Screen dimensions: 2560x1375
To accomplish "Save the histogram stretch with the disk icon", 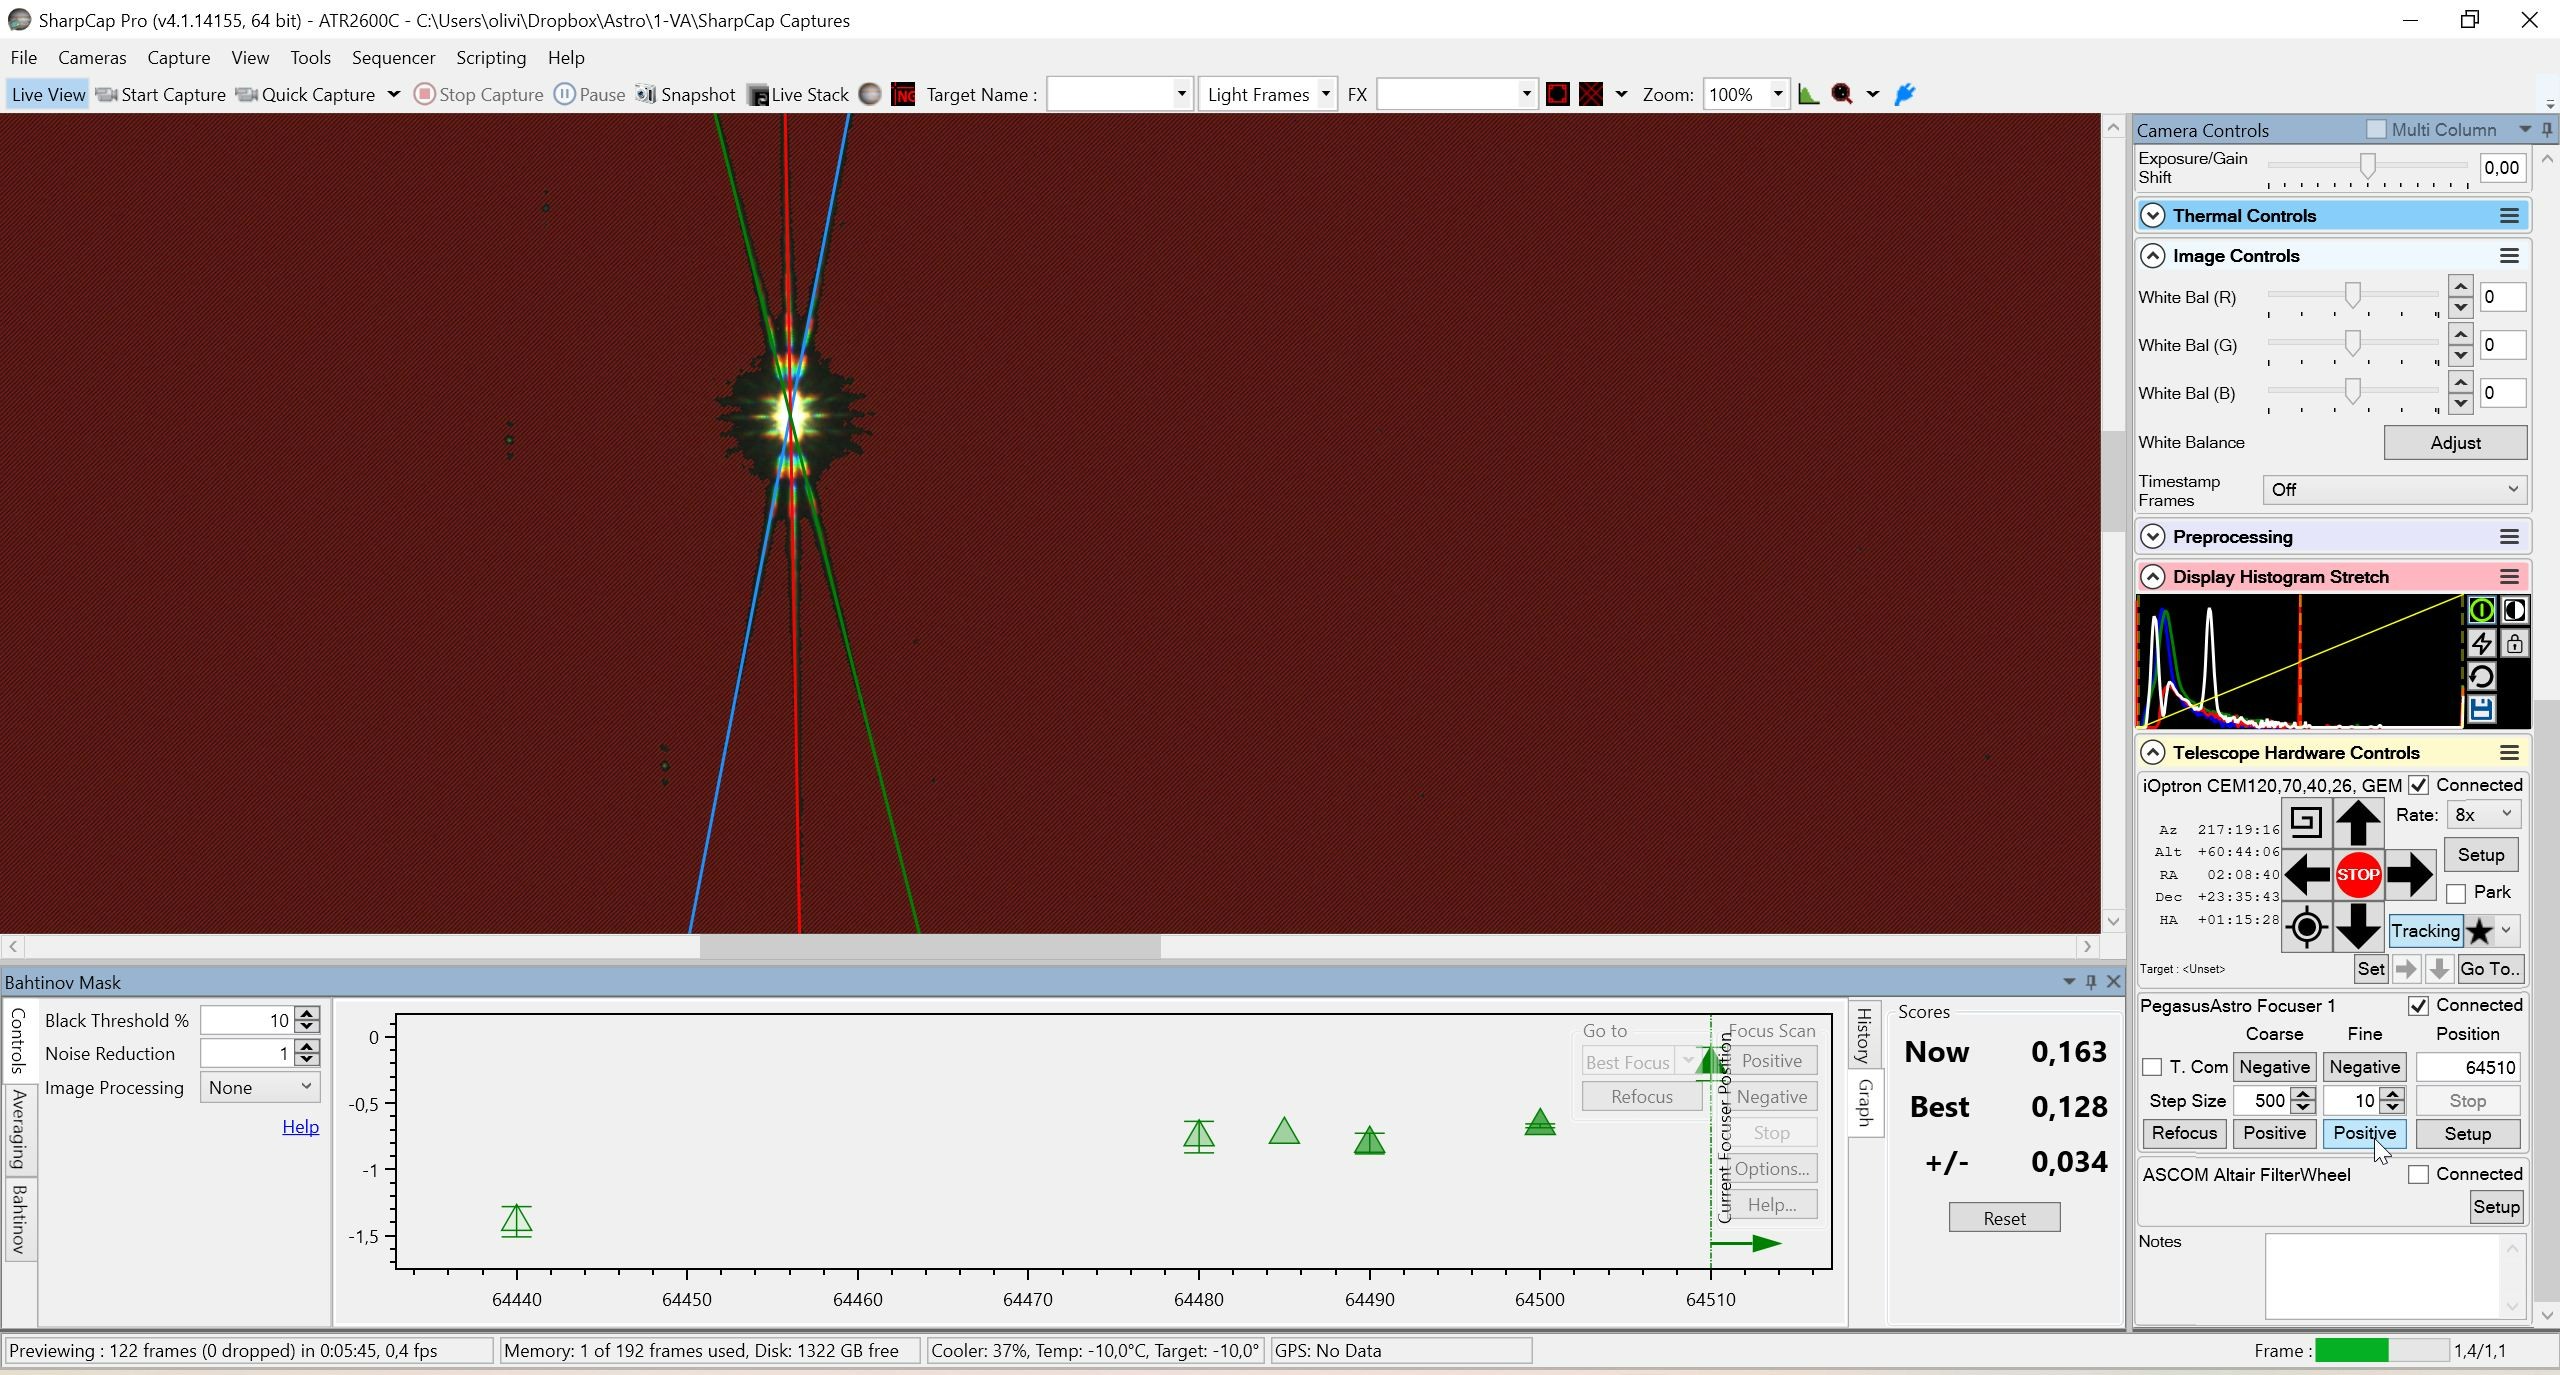I will pos(2481,710).
